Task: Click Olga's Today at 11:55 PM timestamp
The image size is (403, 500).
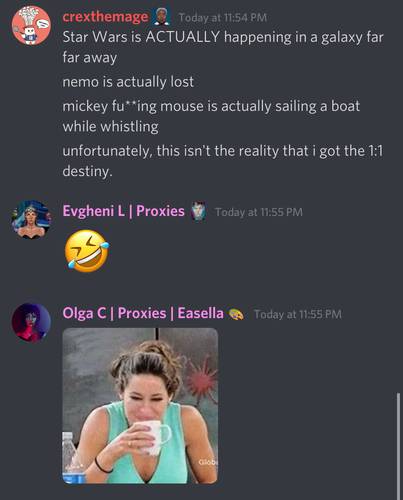Action: pyautogui.click(x=298, y=314)
